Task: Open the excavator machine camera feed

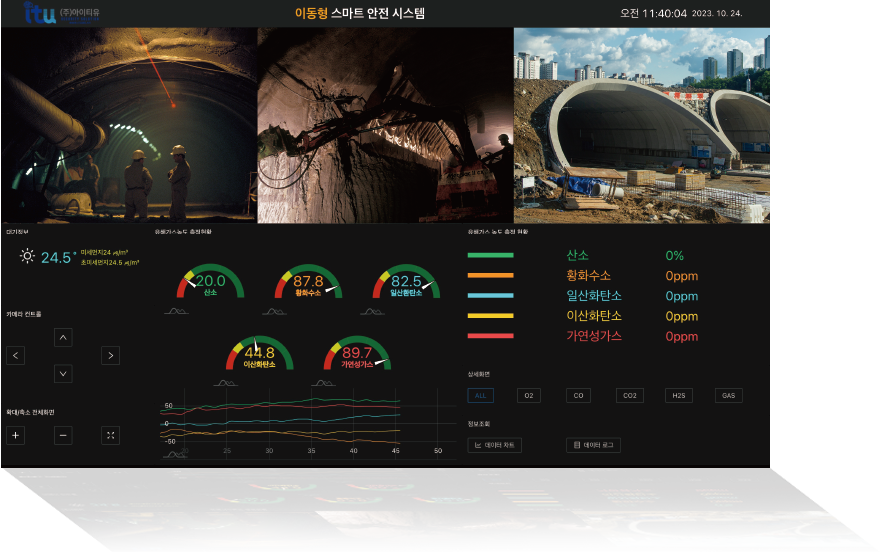Action: tap(386, 125)
